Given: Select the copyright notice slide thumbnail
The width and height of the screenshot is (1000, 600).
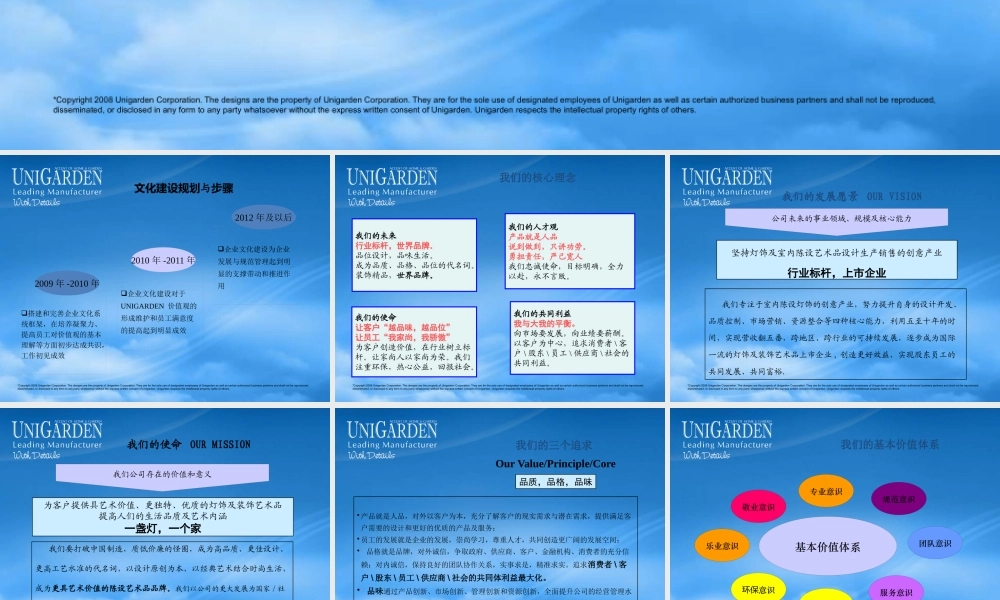Looking at the screenshot, I should point(500,75).
